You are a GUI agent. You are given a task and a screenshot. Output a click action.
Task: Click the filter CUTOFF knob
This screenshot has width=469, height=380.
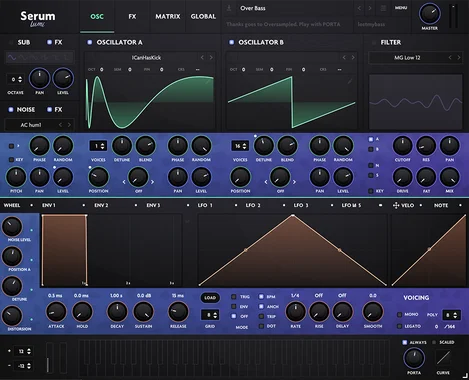(403, 146)
